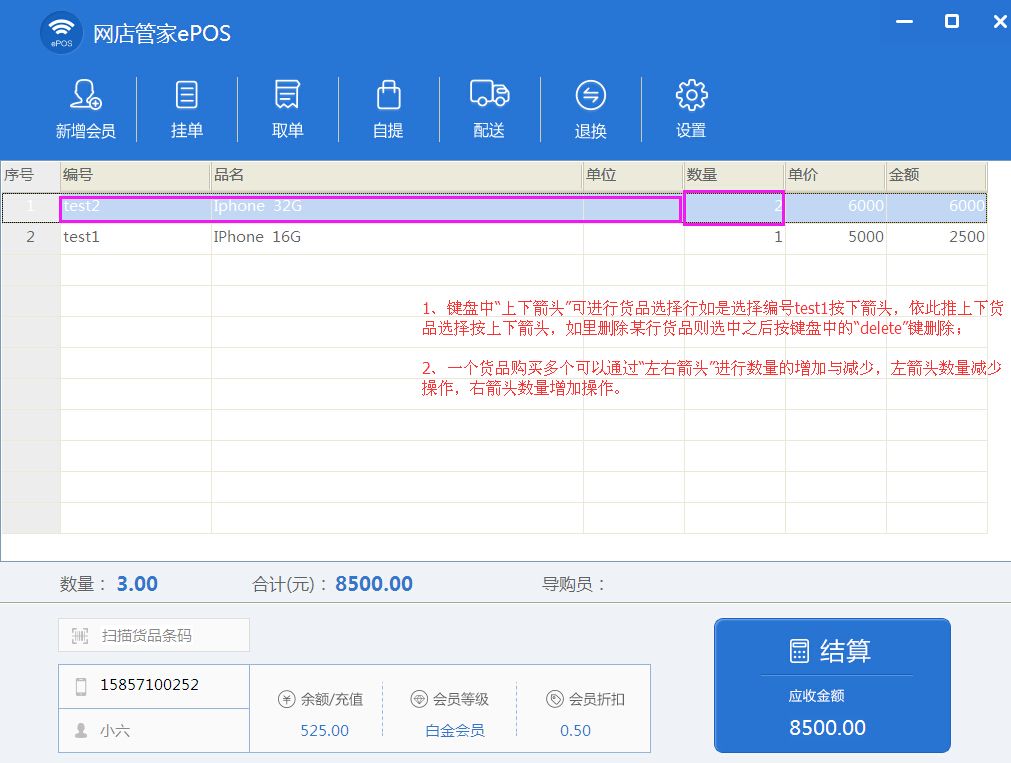Click the 数量 cell of the test2 row
Image resolution: width=1011 pixels, height=763 pixels.
click(734, 207)
